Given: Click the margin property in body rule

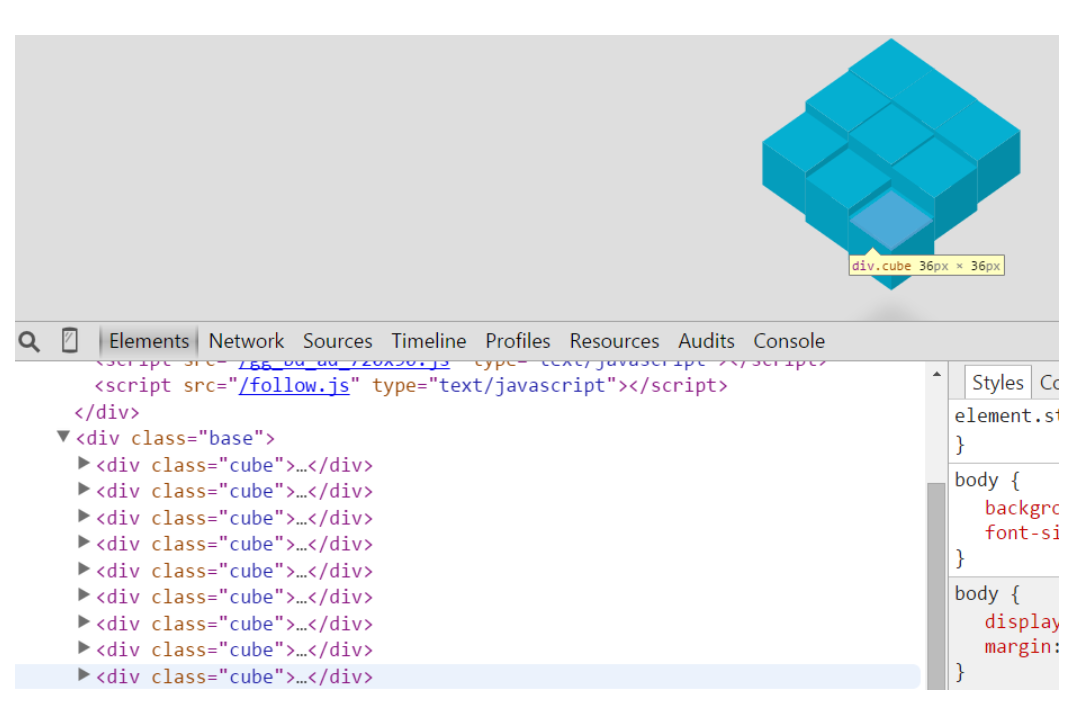Looking at the screenshot, I should pyautogui.click(x=1021, y=647).
